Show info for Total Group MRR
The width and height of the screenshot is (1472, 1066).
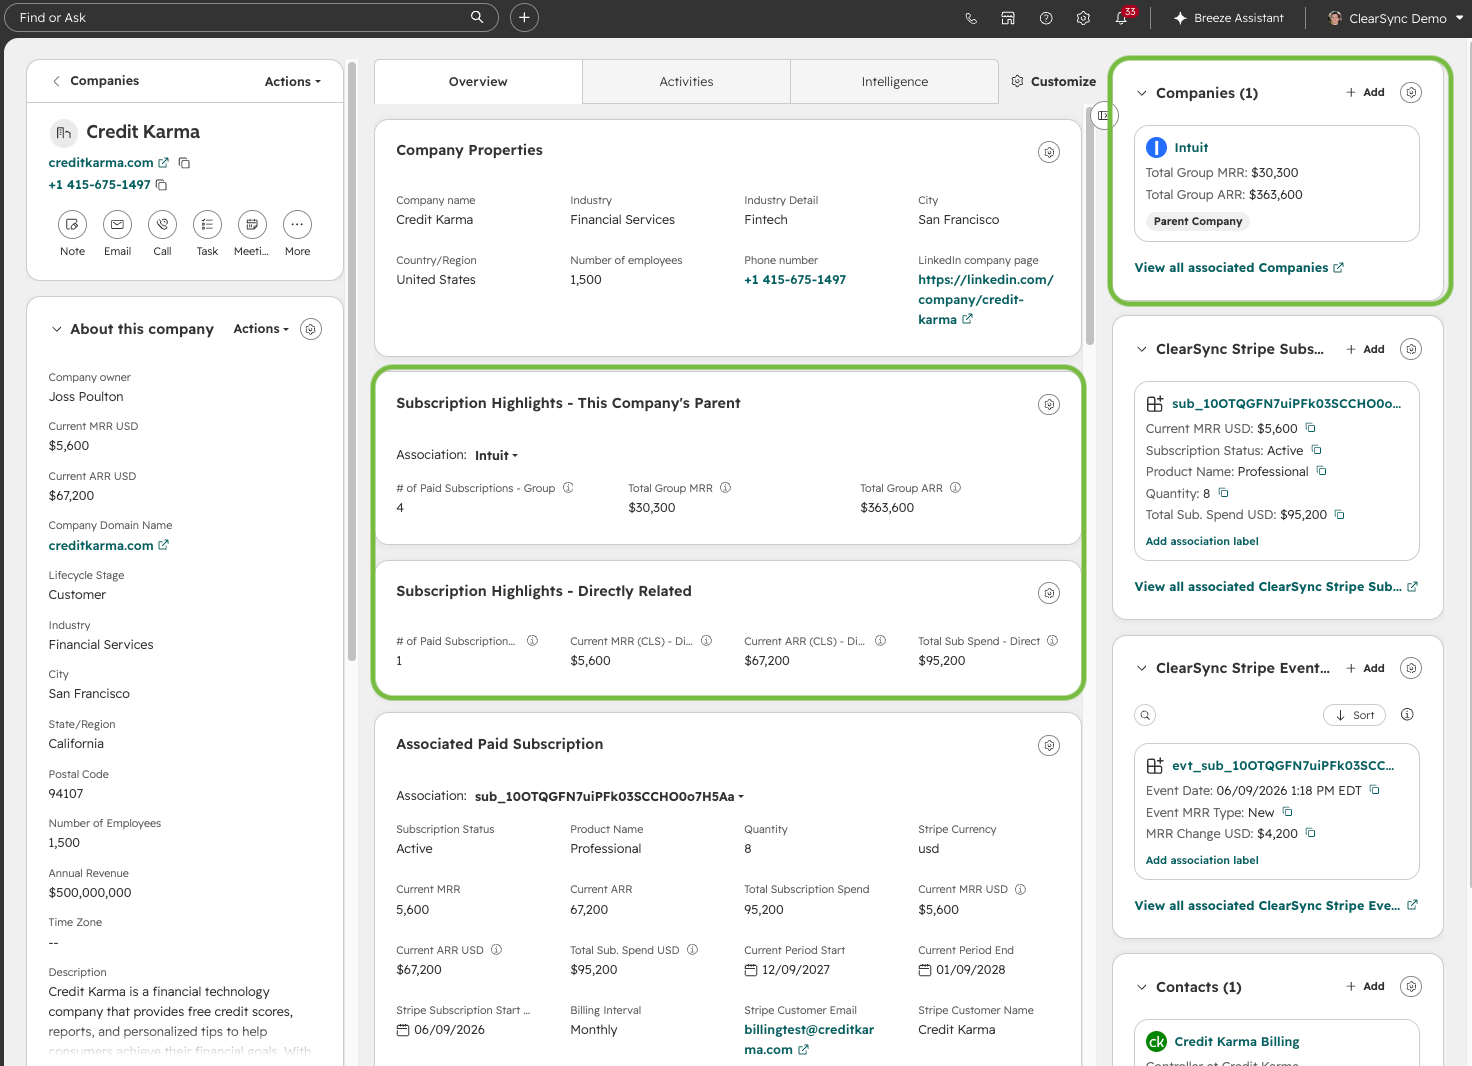[x=726, y=488]
